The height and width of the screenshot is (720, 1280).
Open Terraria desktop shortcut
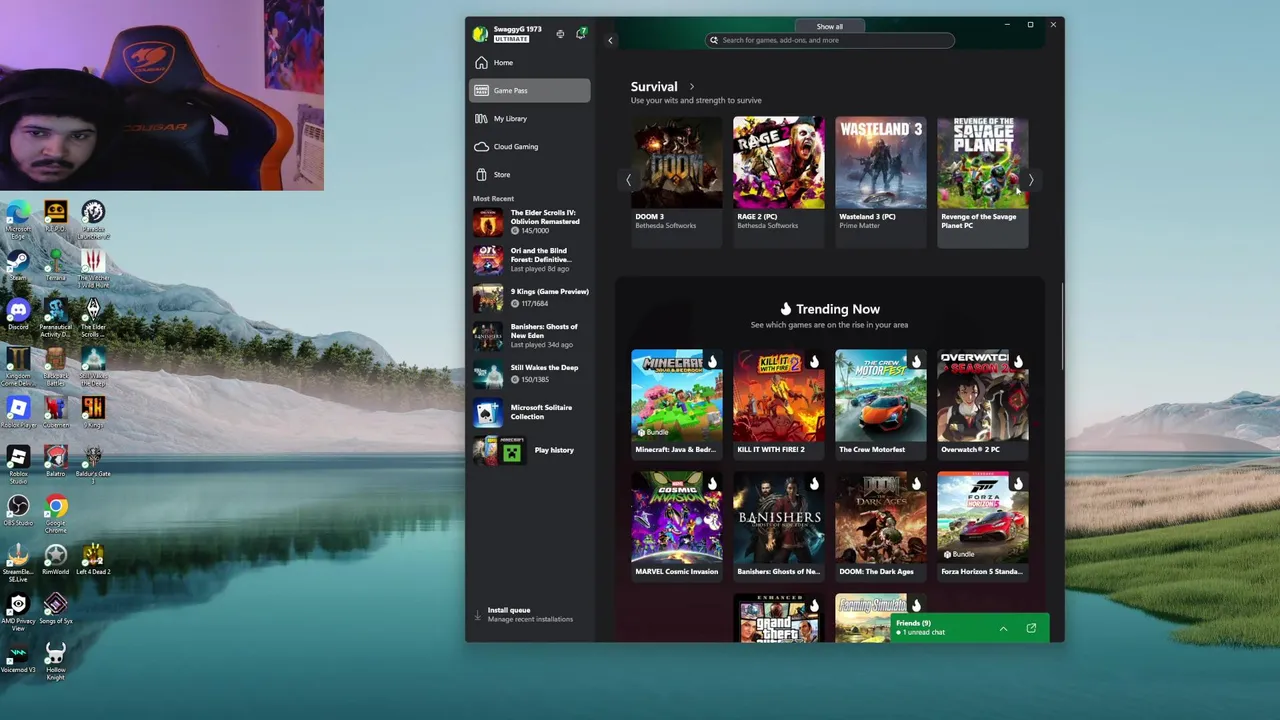[55, 266]
